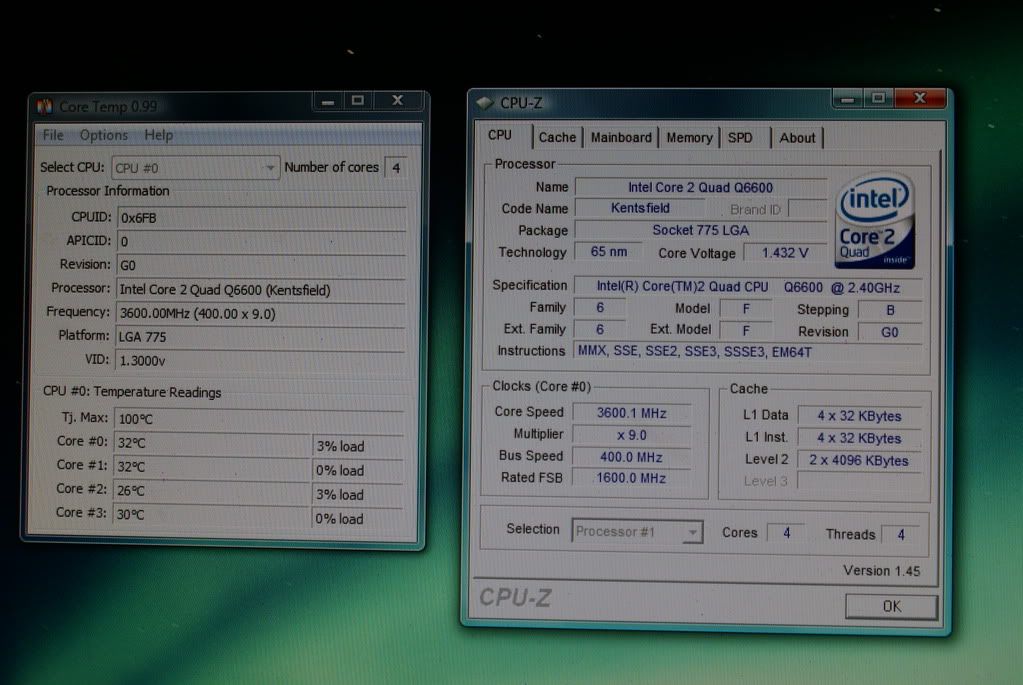
Task: Switch to the Memory tab in CPU-Z
Action: [x=689, y=138]
